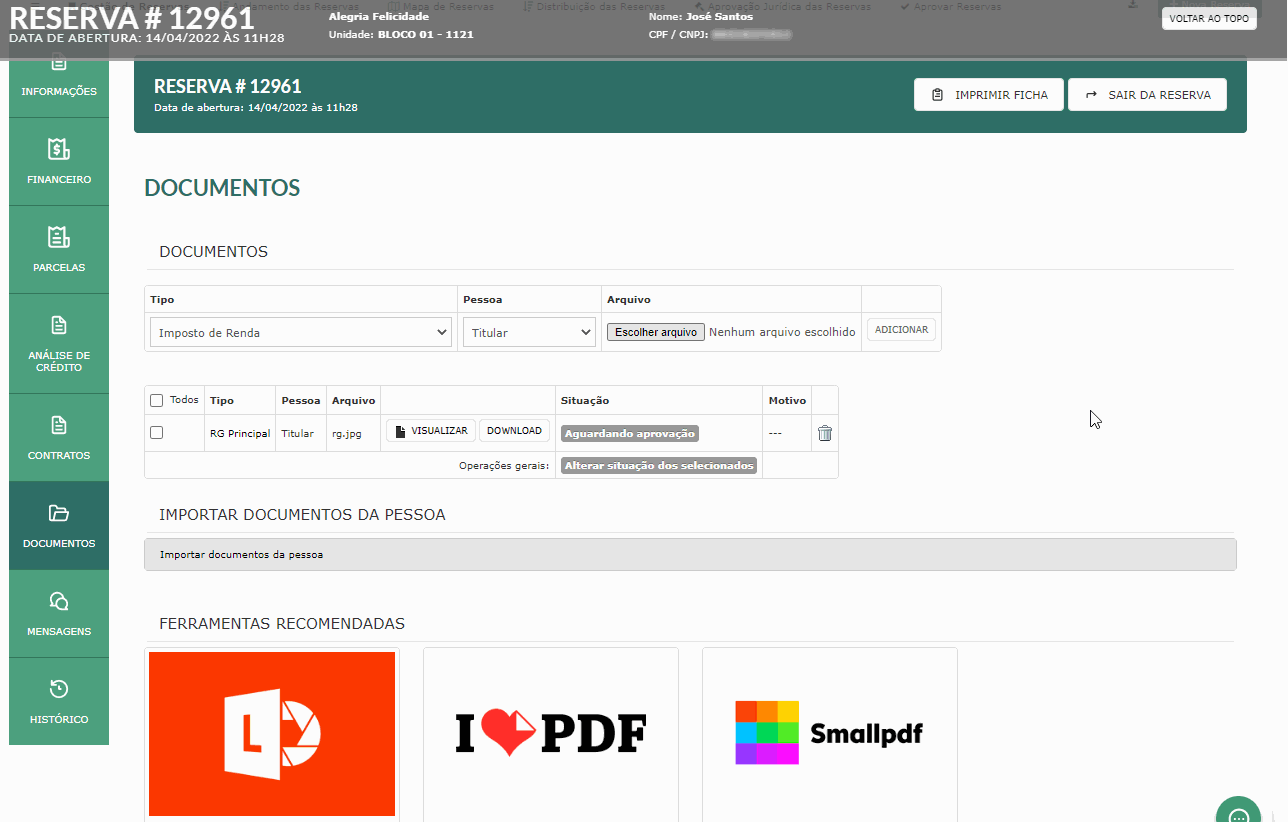Viewport: 1288px width, 822px height.
Task: Click the Mensagens chat bubbles icon
Action: point(59,601)
